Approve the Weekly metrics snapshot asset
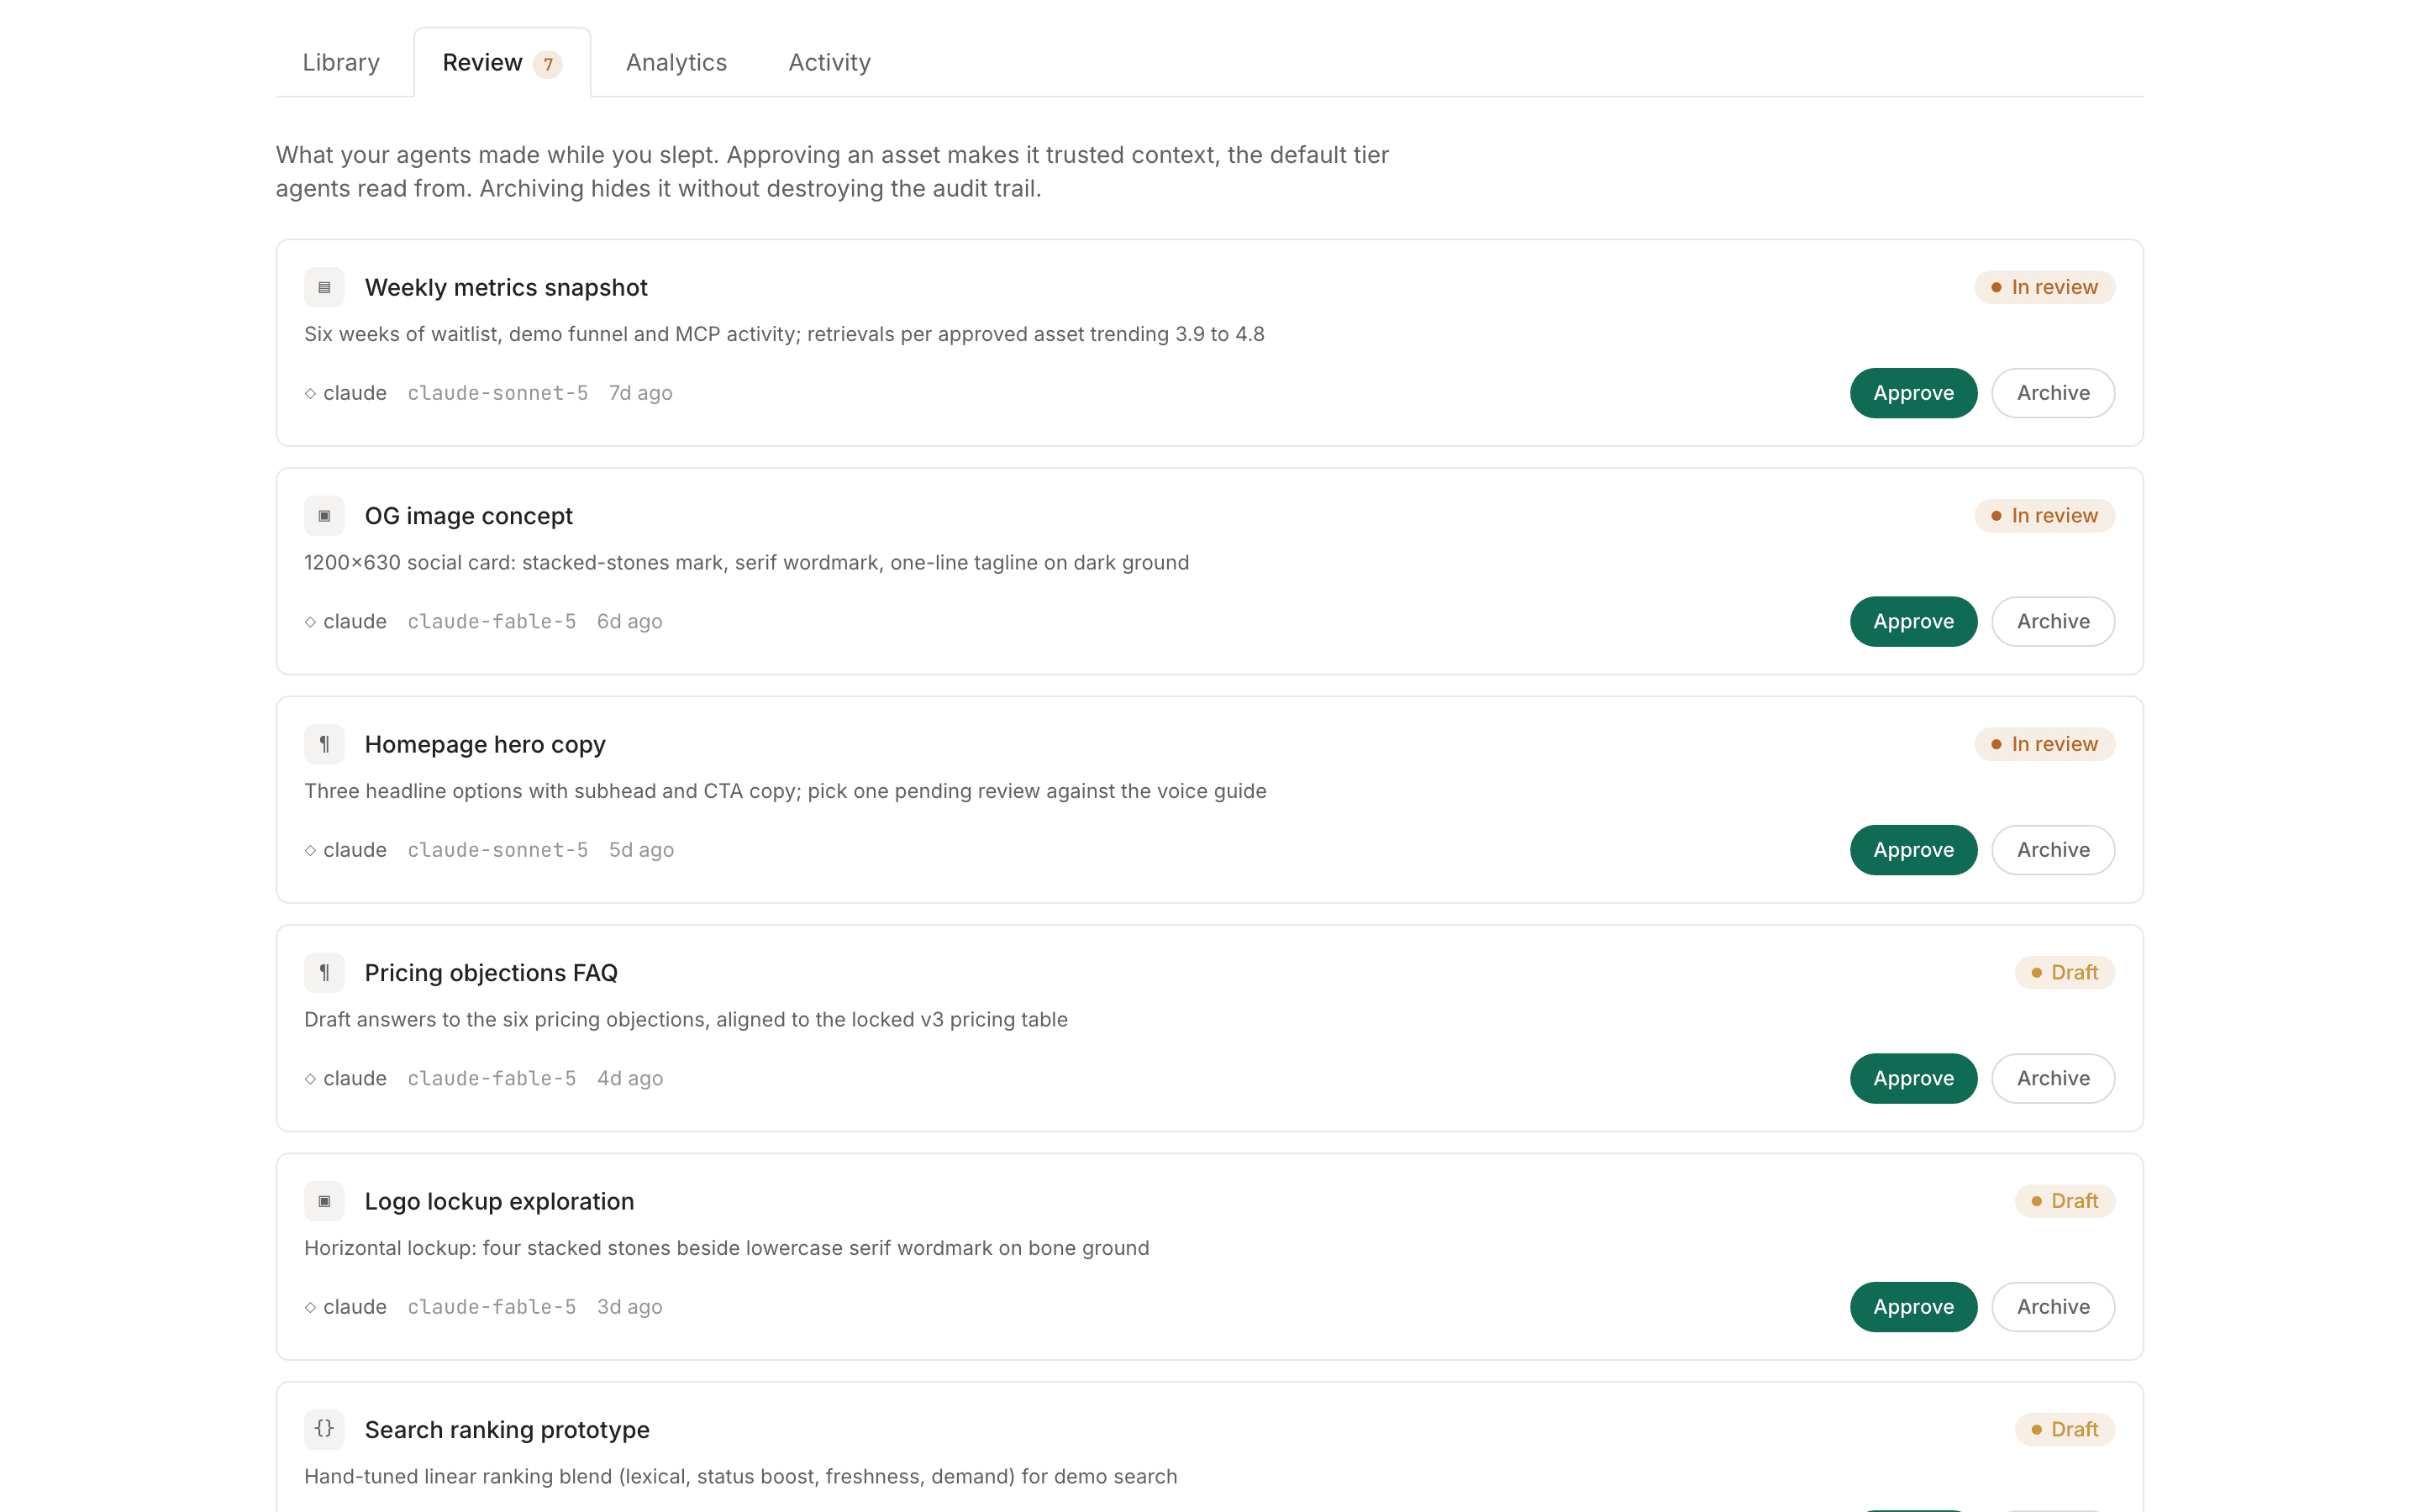Screen dimensions: 2420x1512 pyautogui.click(x=1913, y=393)
